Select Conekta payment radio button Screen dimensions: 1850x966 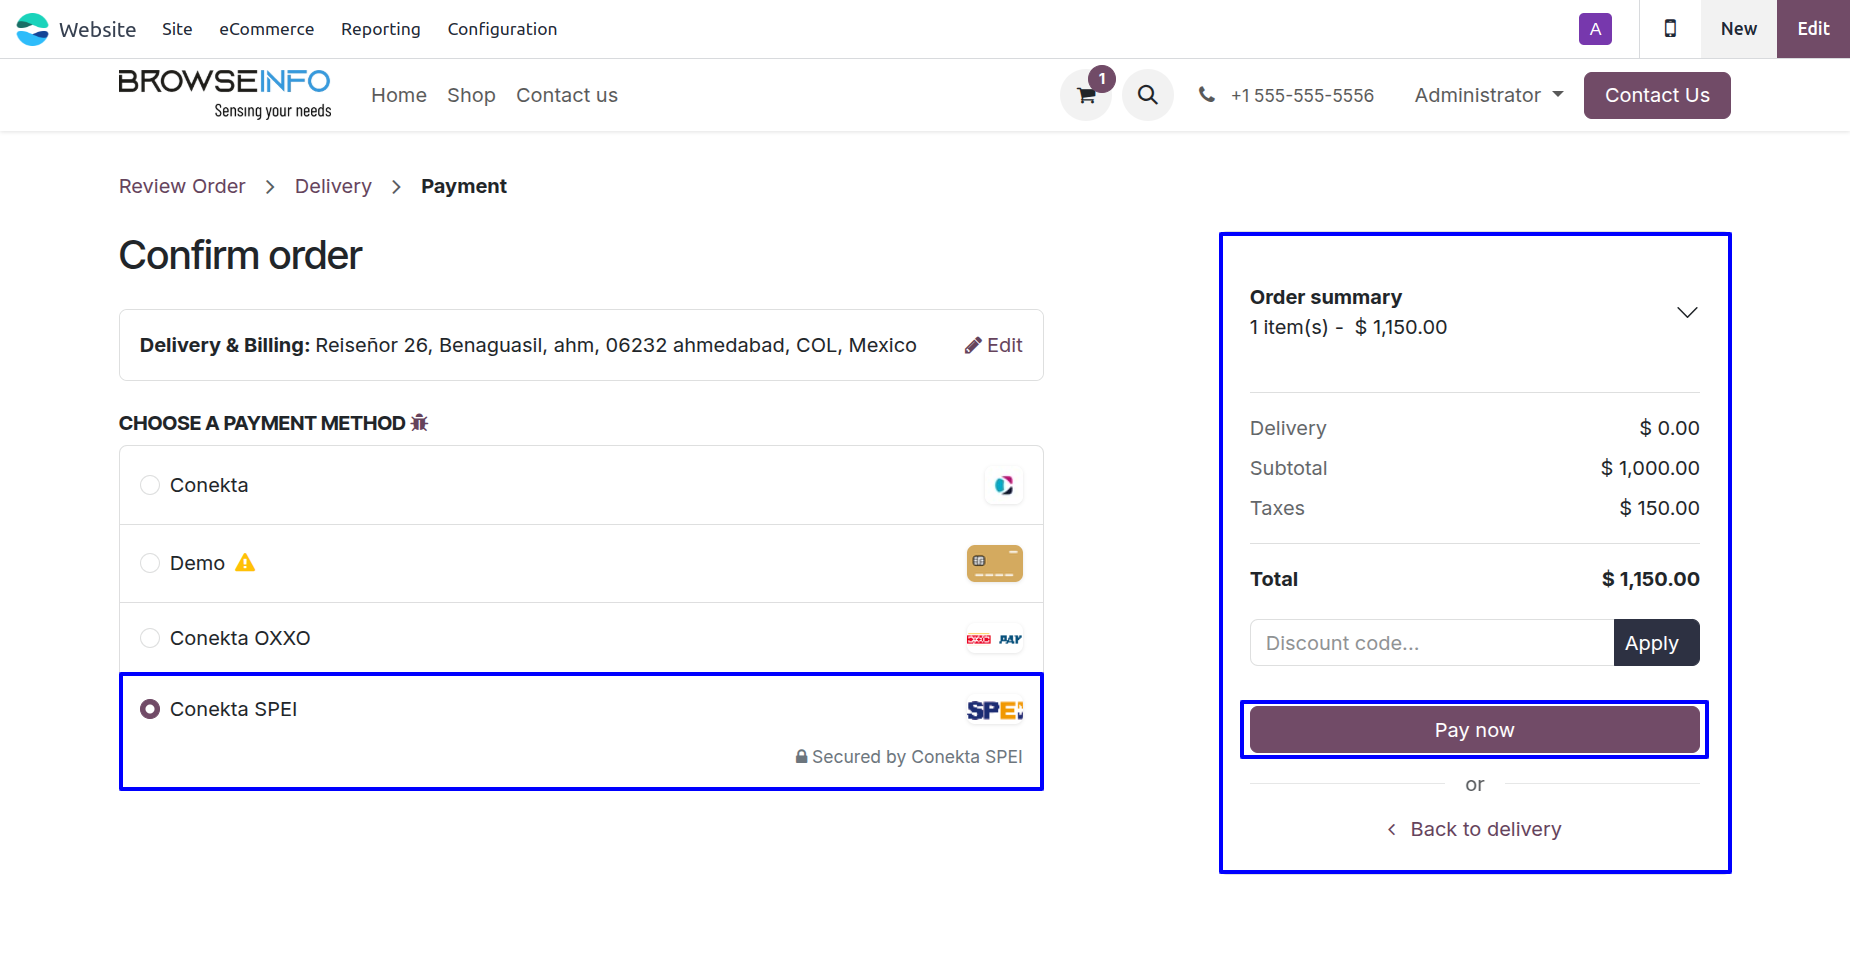(x=150, y=485)
